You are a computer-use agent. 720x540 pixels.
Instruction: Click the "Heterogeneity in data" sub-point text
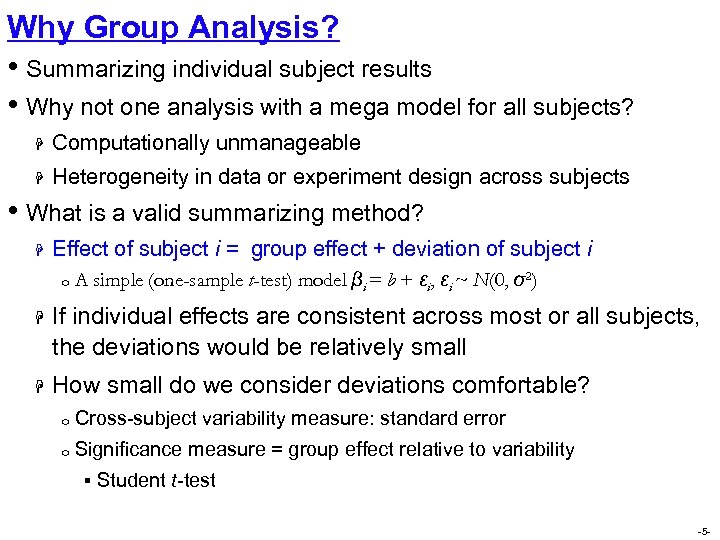pos(341,177)
